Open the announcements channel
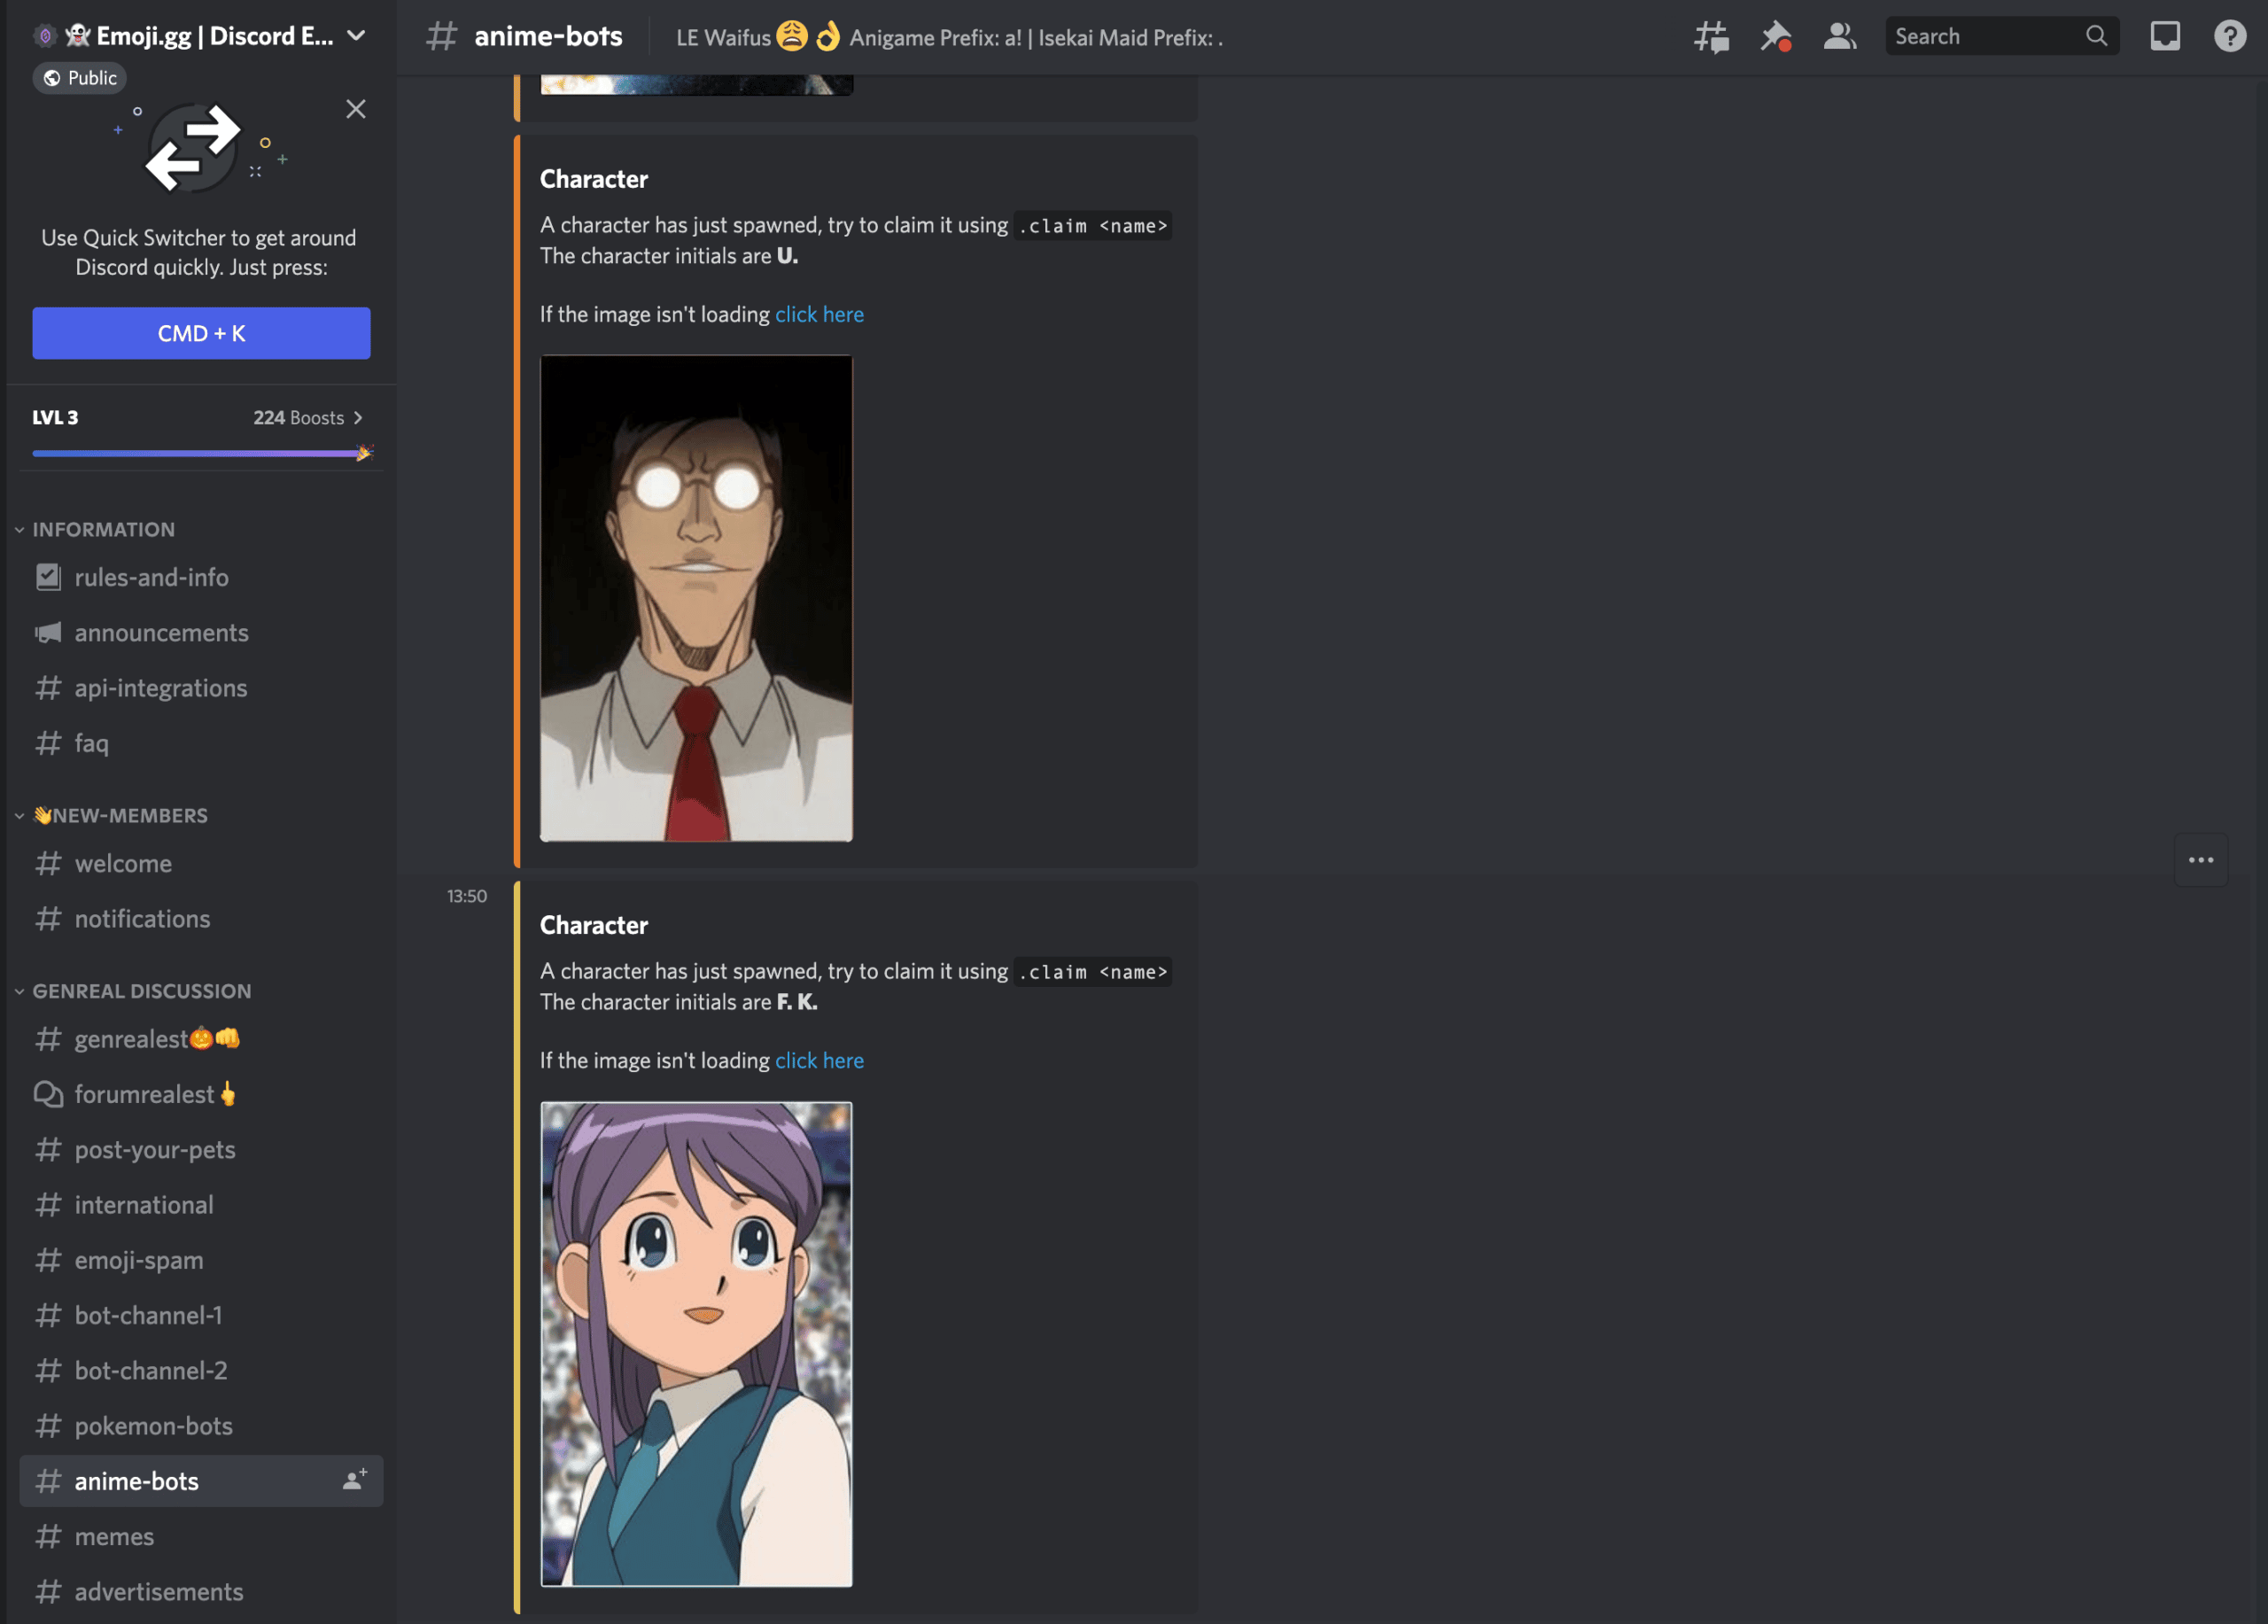The width and height of the screenshot is (2268, 1624). [x=159, y=631]
